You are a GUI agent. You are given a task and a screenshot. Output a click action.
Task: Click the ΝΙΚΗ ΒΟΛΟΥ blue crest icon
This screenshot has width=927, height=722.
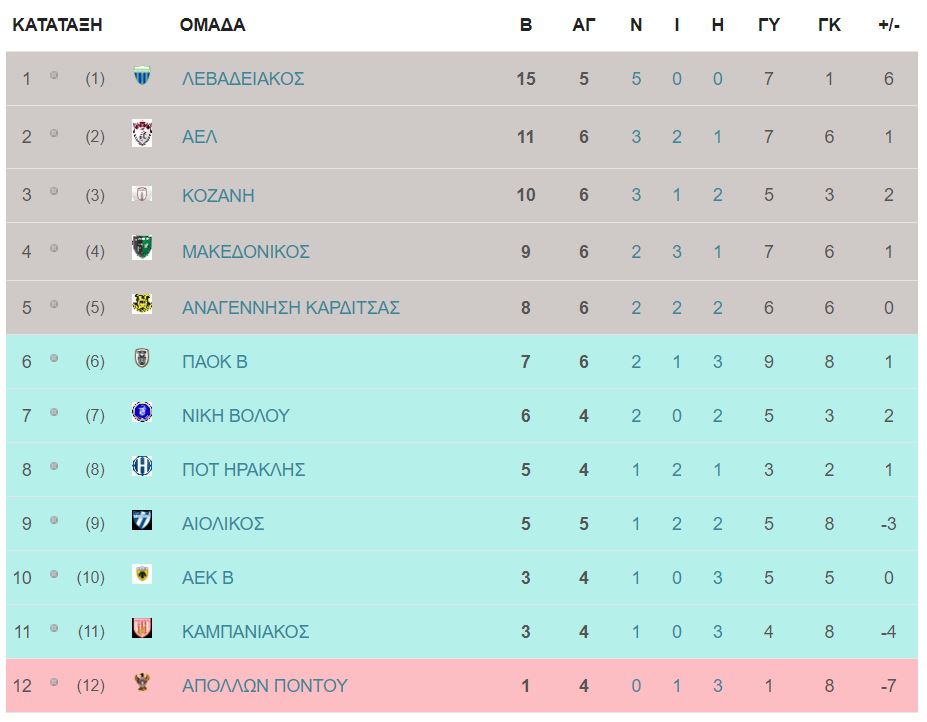[142, 412]
